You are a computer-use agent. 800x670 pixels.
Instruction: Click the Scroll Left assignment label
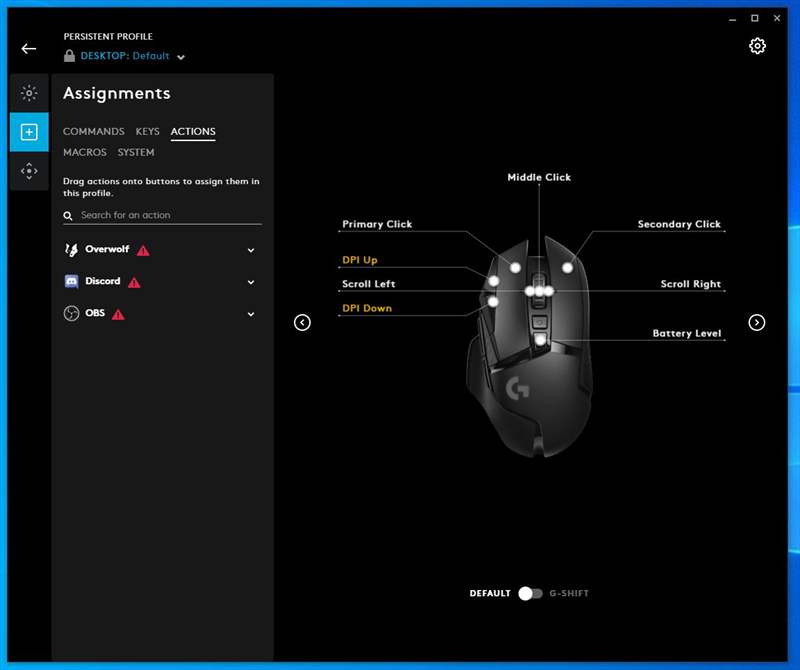pyautogui.click(x=368, y=284)
